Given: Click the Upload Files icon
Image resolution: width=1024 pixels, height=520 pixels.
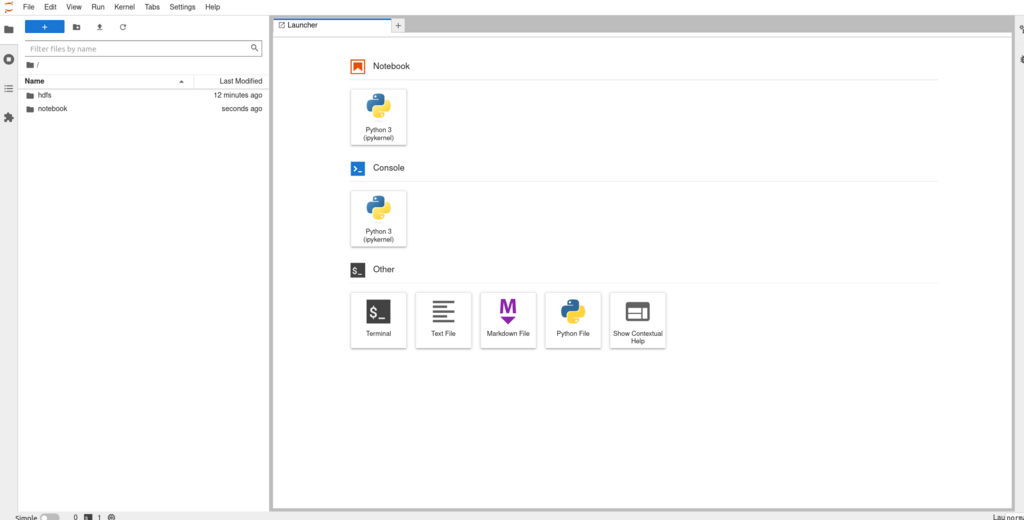Looking at the screenshot, I should coord(99,27).
